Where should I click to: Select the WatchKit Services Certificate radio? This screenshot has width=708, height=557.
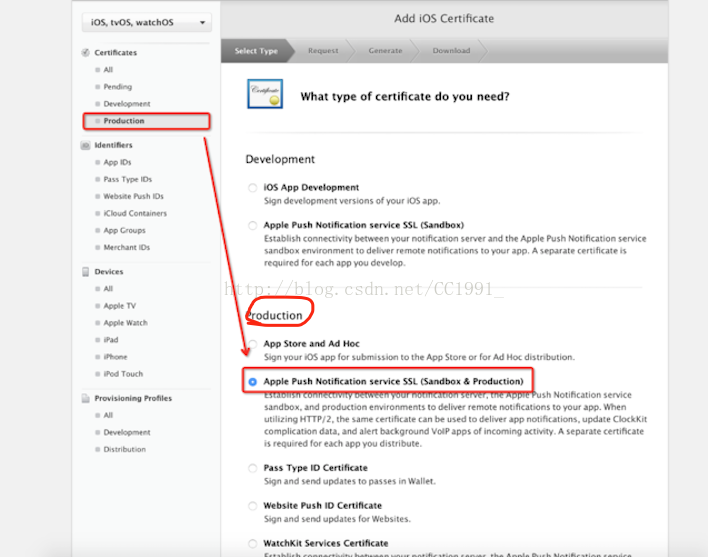point(252,543)
